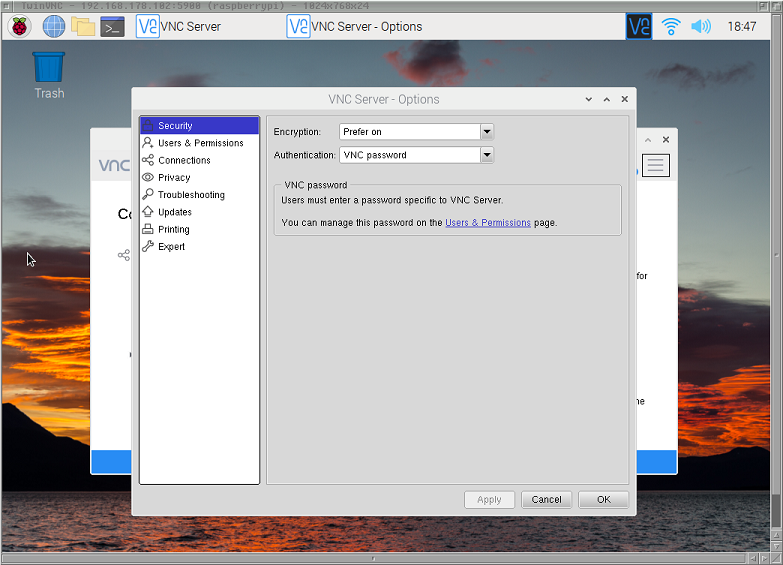Close the background VNC Server window
This screenshot has height=565, width=783.
pos(666,140)
